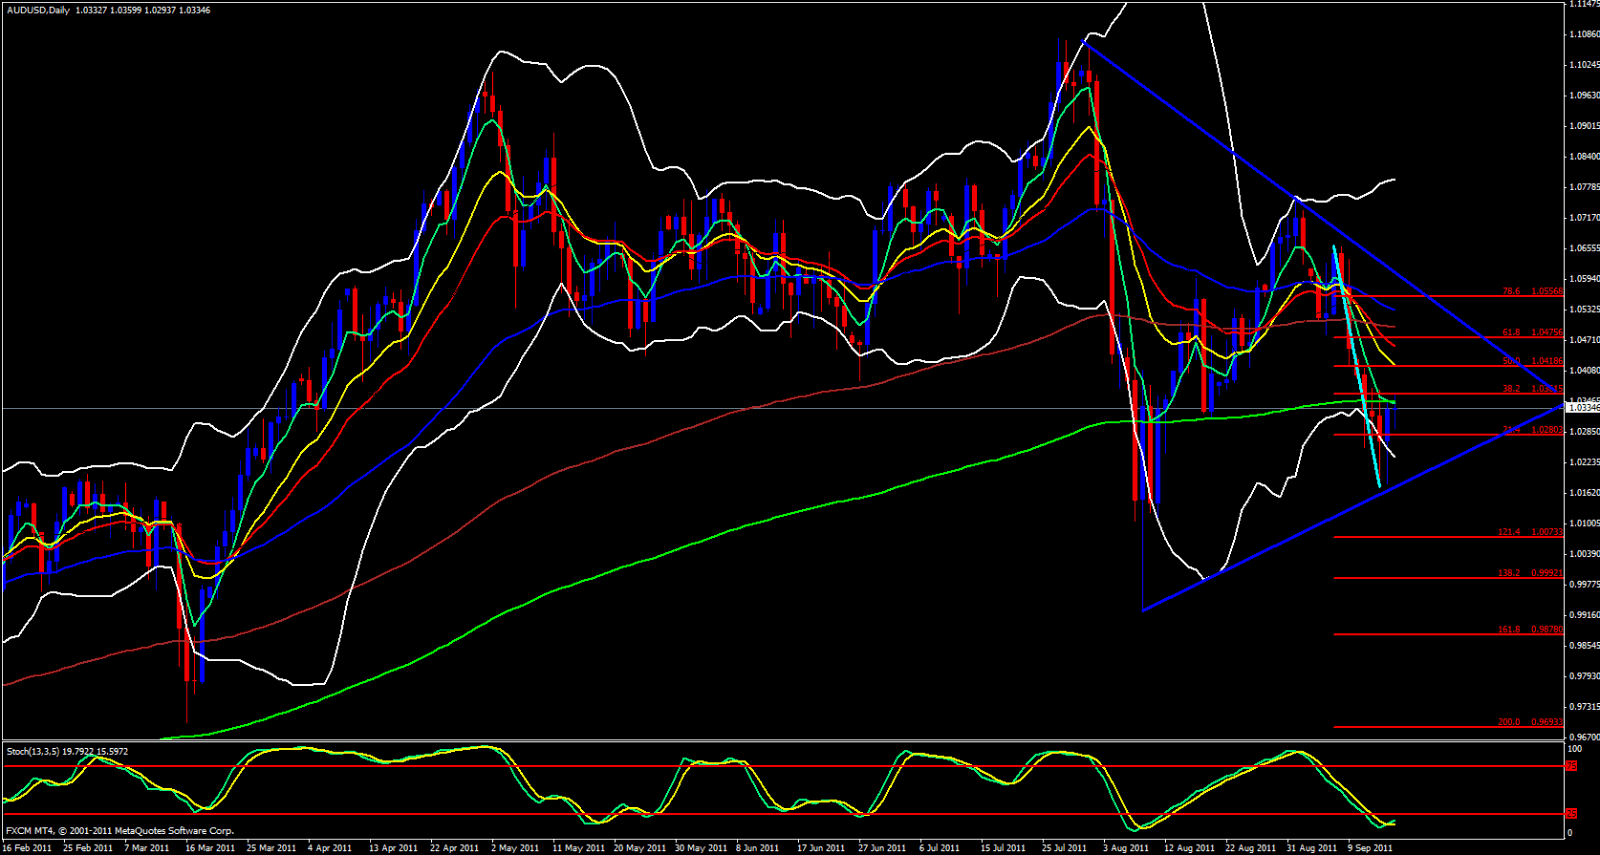Screen dimensions: 1600x855
Task: Click the FXCM MT4 MetaQuotes copyright text
Action: tap(120, 831)
